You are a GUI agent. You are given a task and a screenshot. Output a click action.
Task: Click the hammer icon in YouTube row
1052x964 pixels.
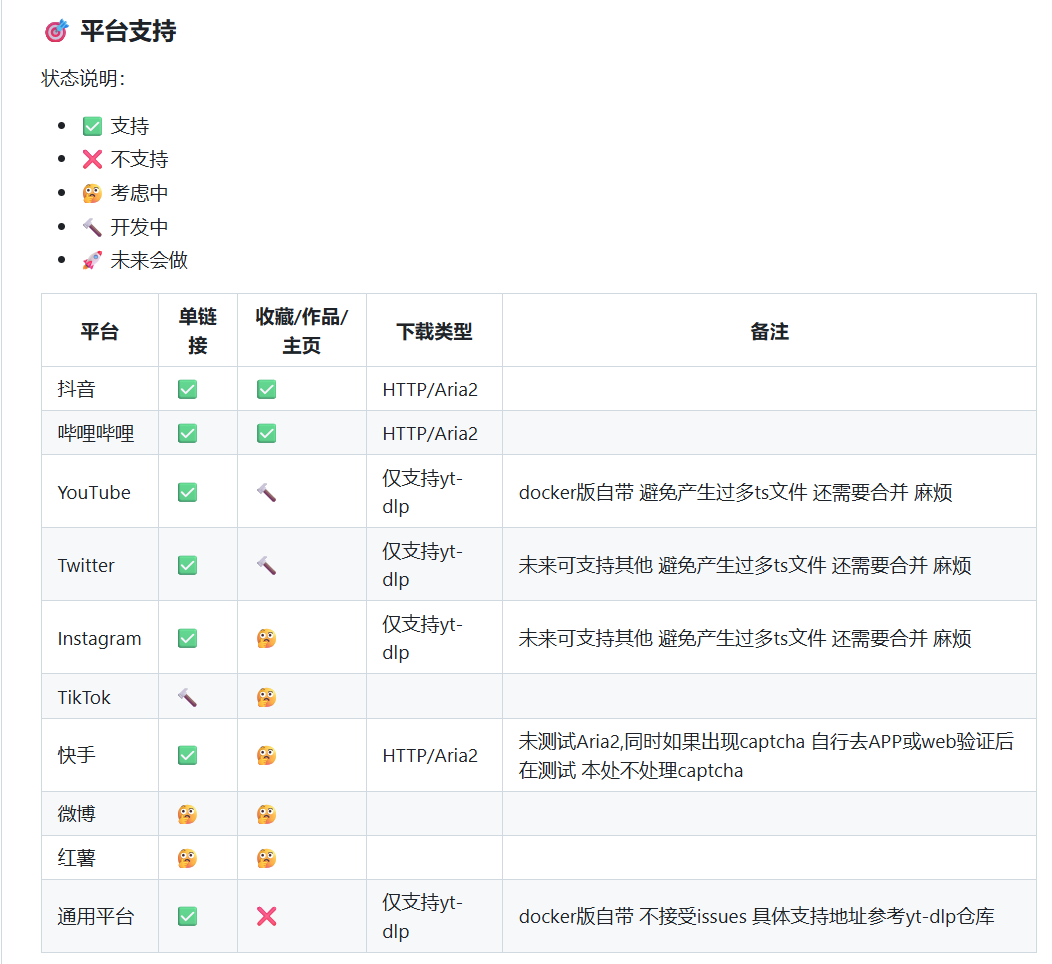[x=266, y=492]
